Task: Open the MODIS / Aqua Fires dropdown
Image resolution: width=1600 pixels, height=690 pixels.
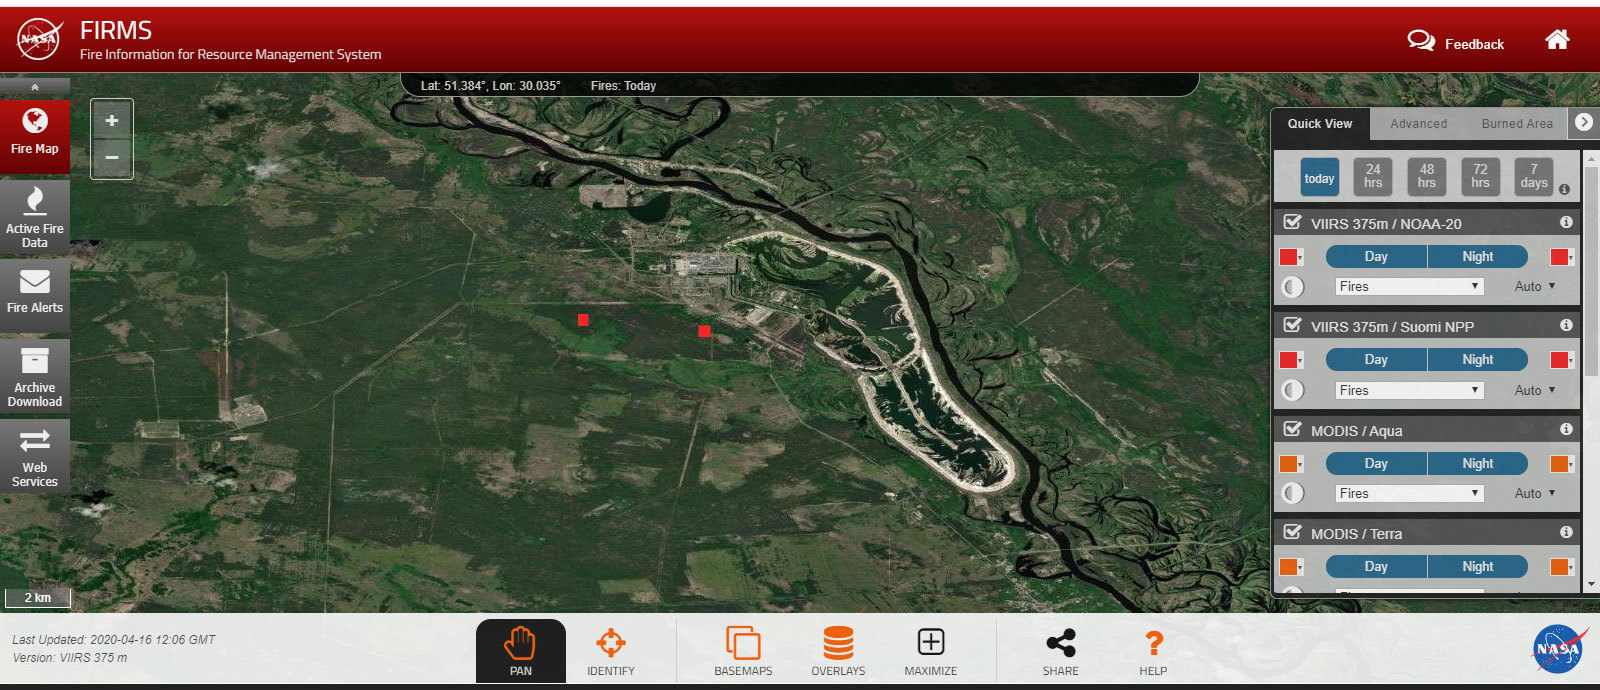Action: click(1409, 494)
